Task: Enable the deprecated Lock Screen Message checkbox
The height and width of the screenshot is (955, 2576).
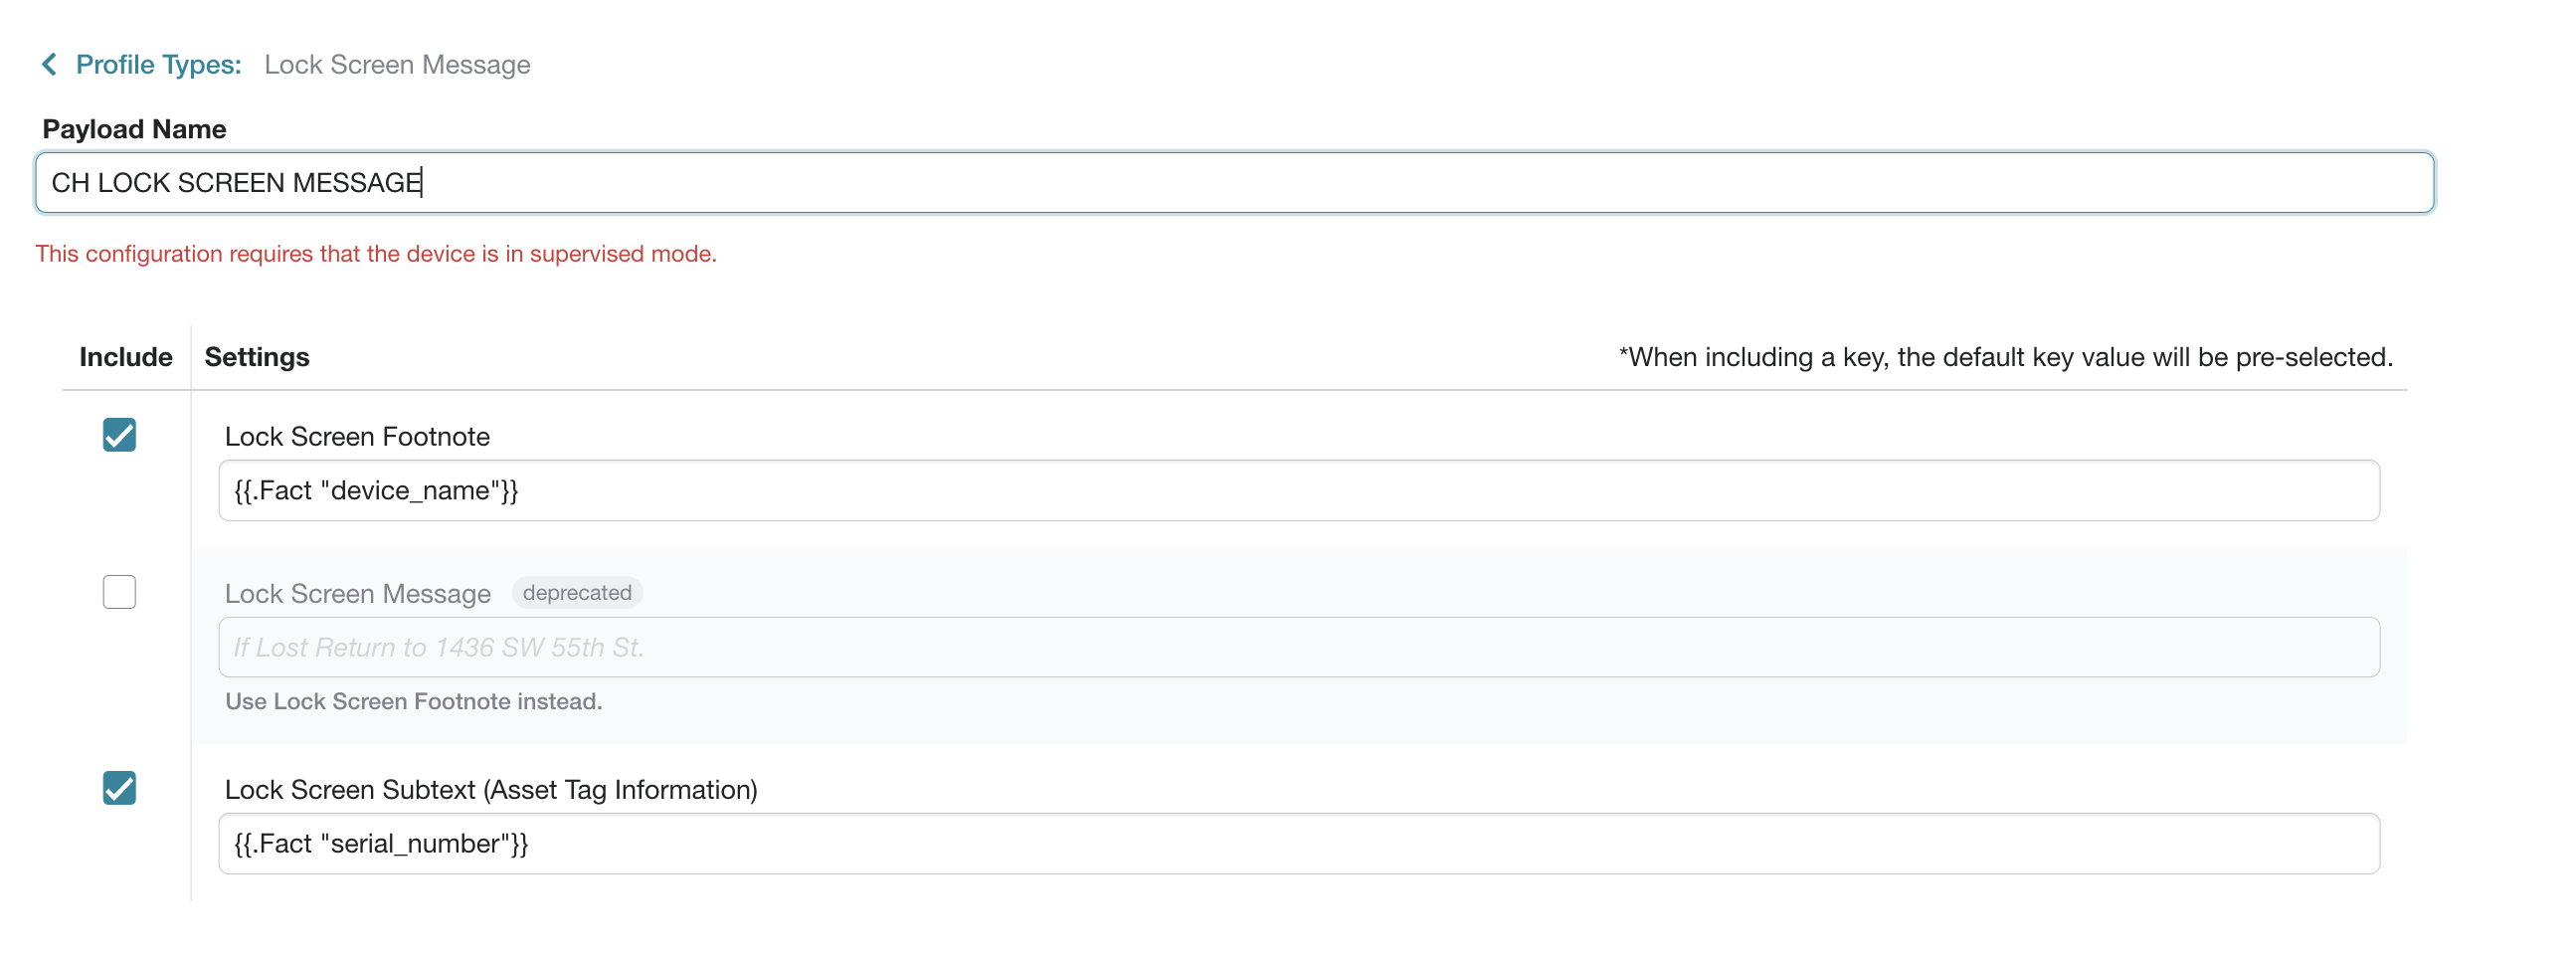Action: (x=119, y=592)
